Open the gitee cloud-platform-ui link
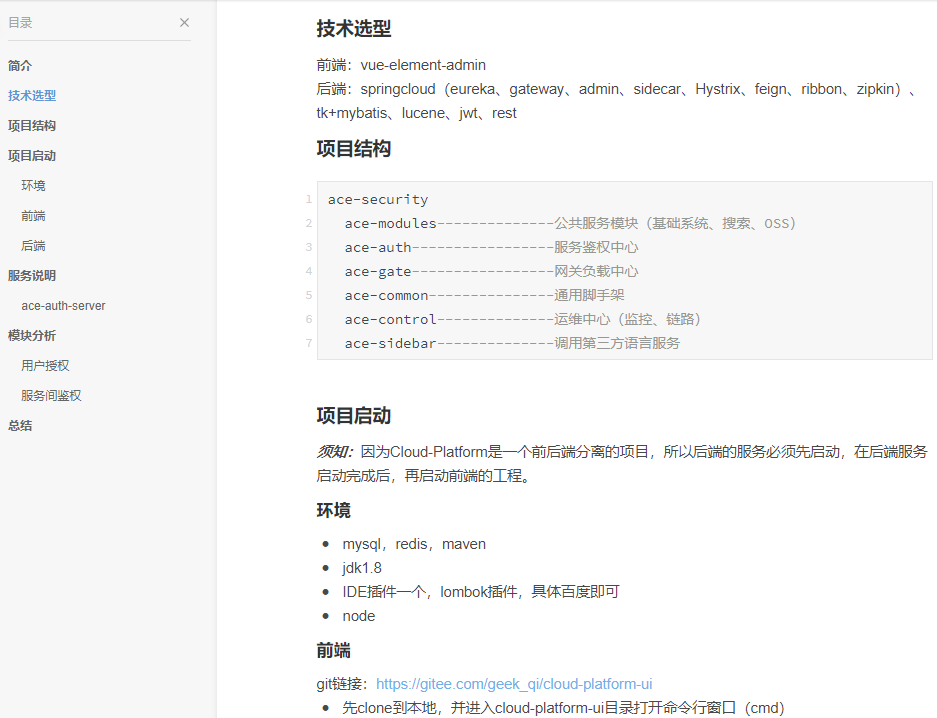Image resolution: width=937 pixels, height=718 pixels. tap(514, 684)
